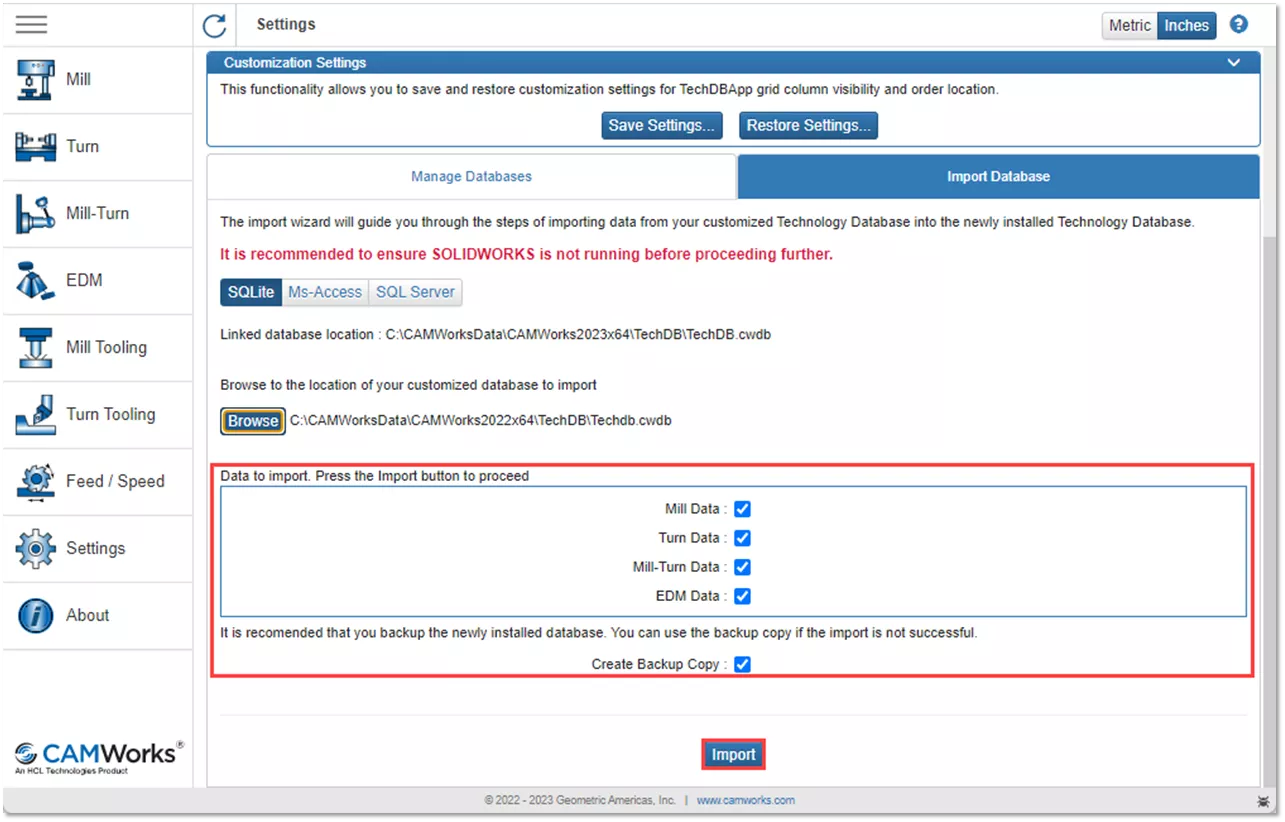
Task: Switch to Manage Databases tab
Action: [x=471, y=177]
